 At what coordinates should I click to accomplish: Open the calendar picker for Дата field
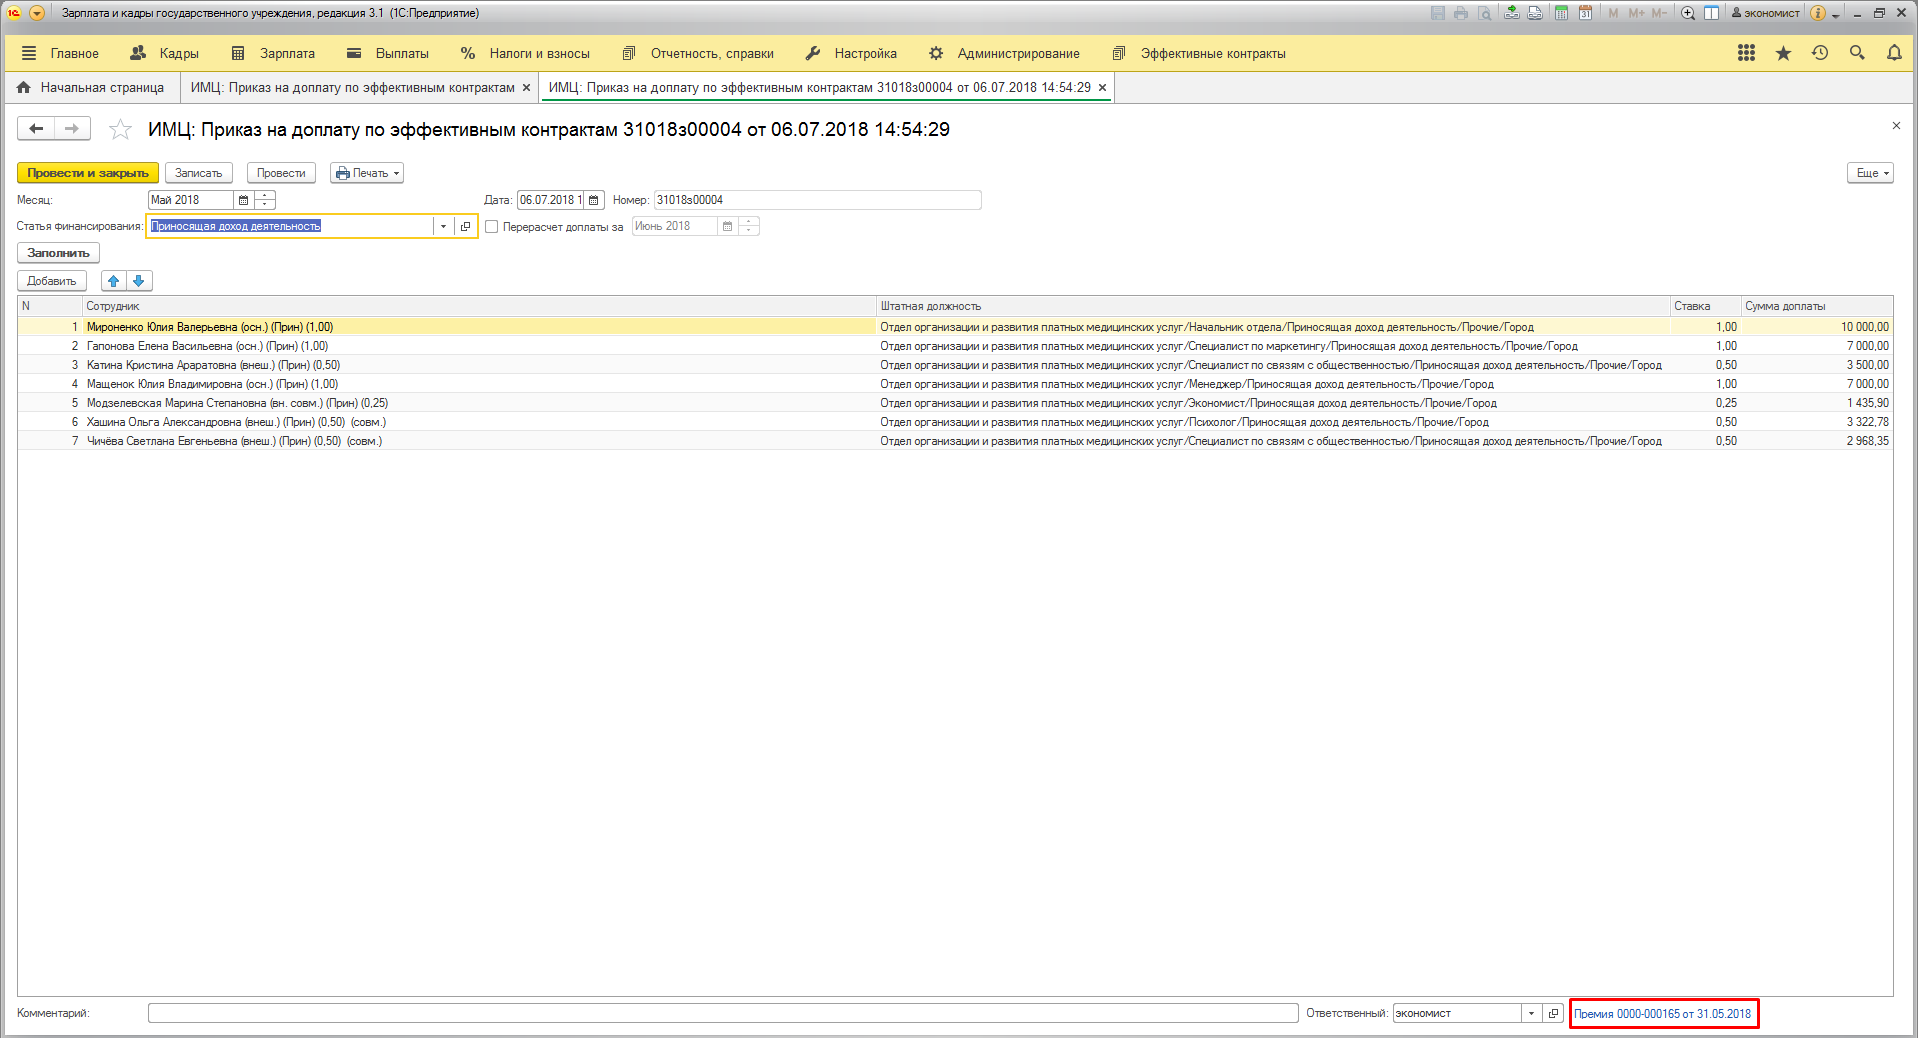(x=594, y=200)
